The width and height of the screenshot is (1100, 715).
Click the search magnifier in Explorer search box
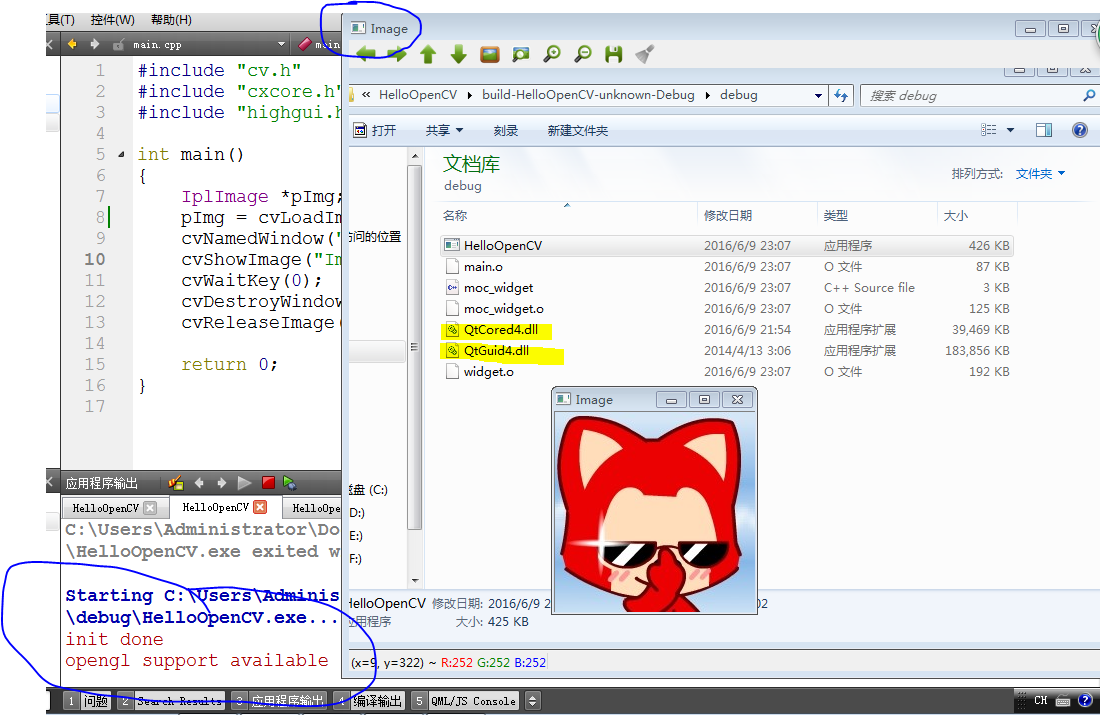coord(1089,95)
